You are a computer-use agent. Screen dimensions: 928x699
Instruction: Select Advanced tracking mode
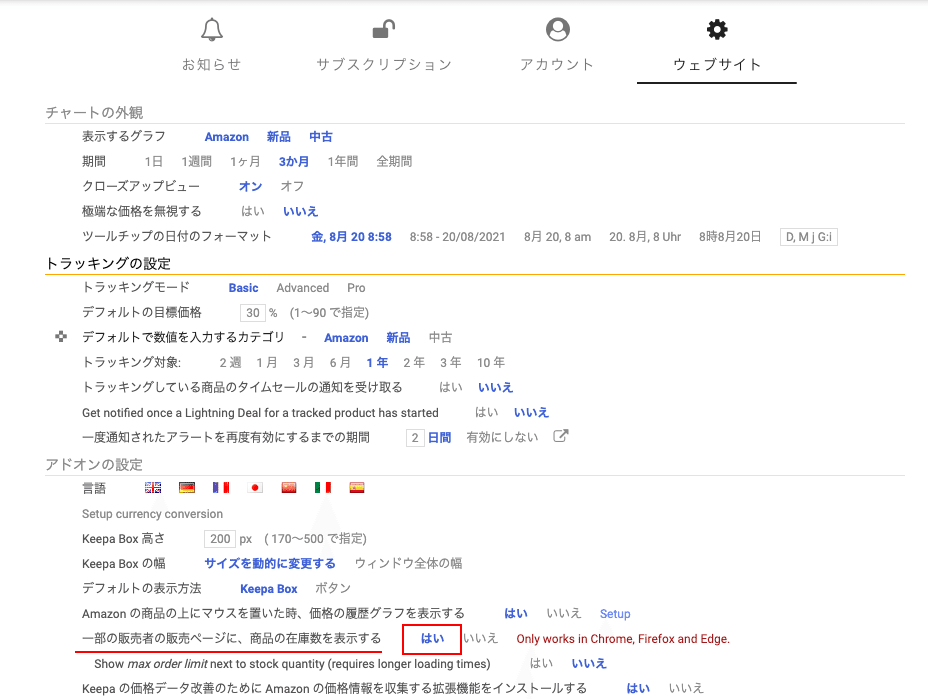coord(302,287)
